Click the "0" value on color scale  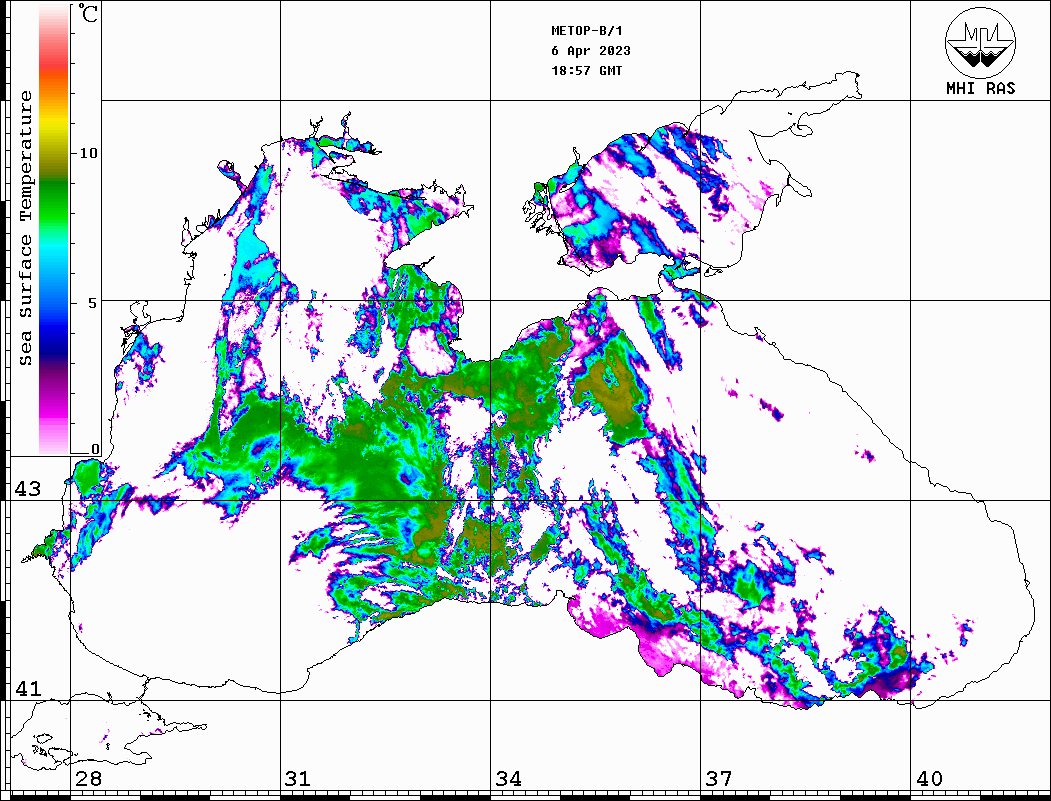tap(95, 449)
